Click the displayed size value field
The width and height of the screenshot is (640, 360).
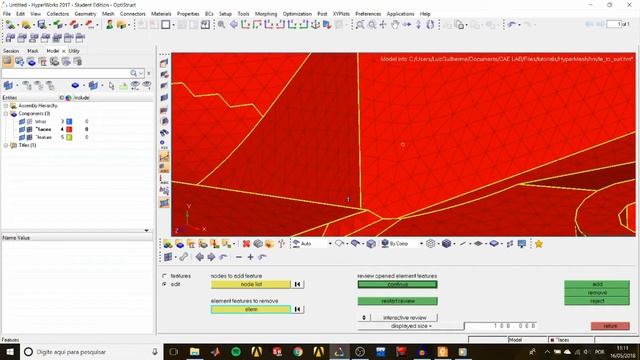(x=500, y=326)
